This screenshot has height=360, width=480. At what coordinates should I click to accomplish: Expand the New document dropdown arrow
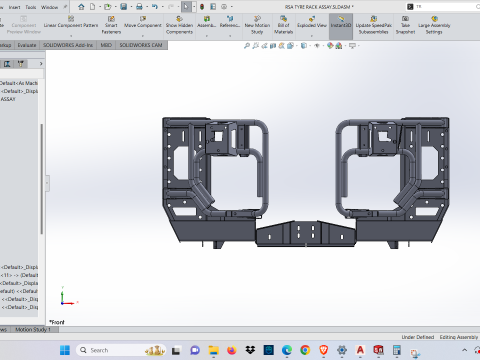tap(100, 7)
